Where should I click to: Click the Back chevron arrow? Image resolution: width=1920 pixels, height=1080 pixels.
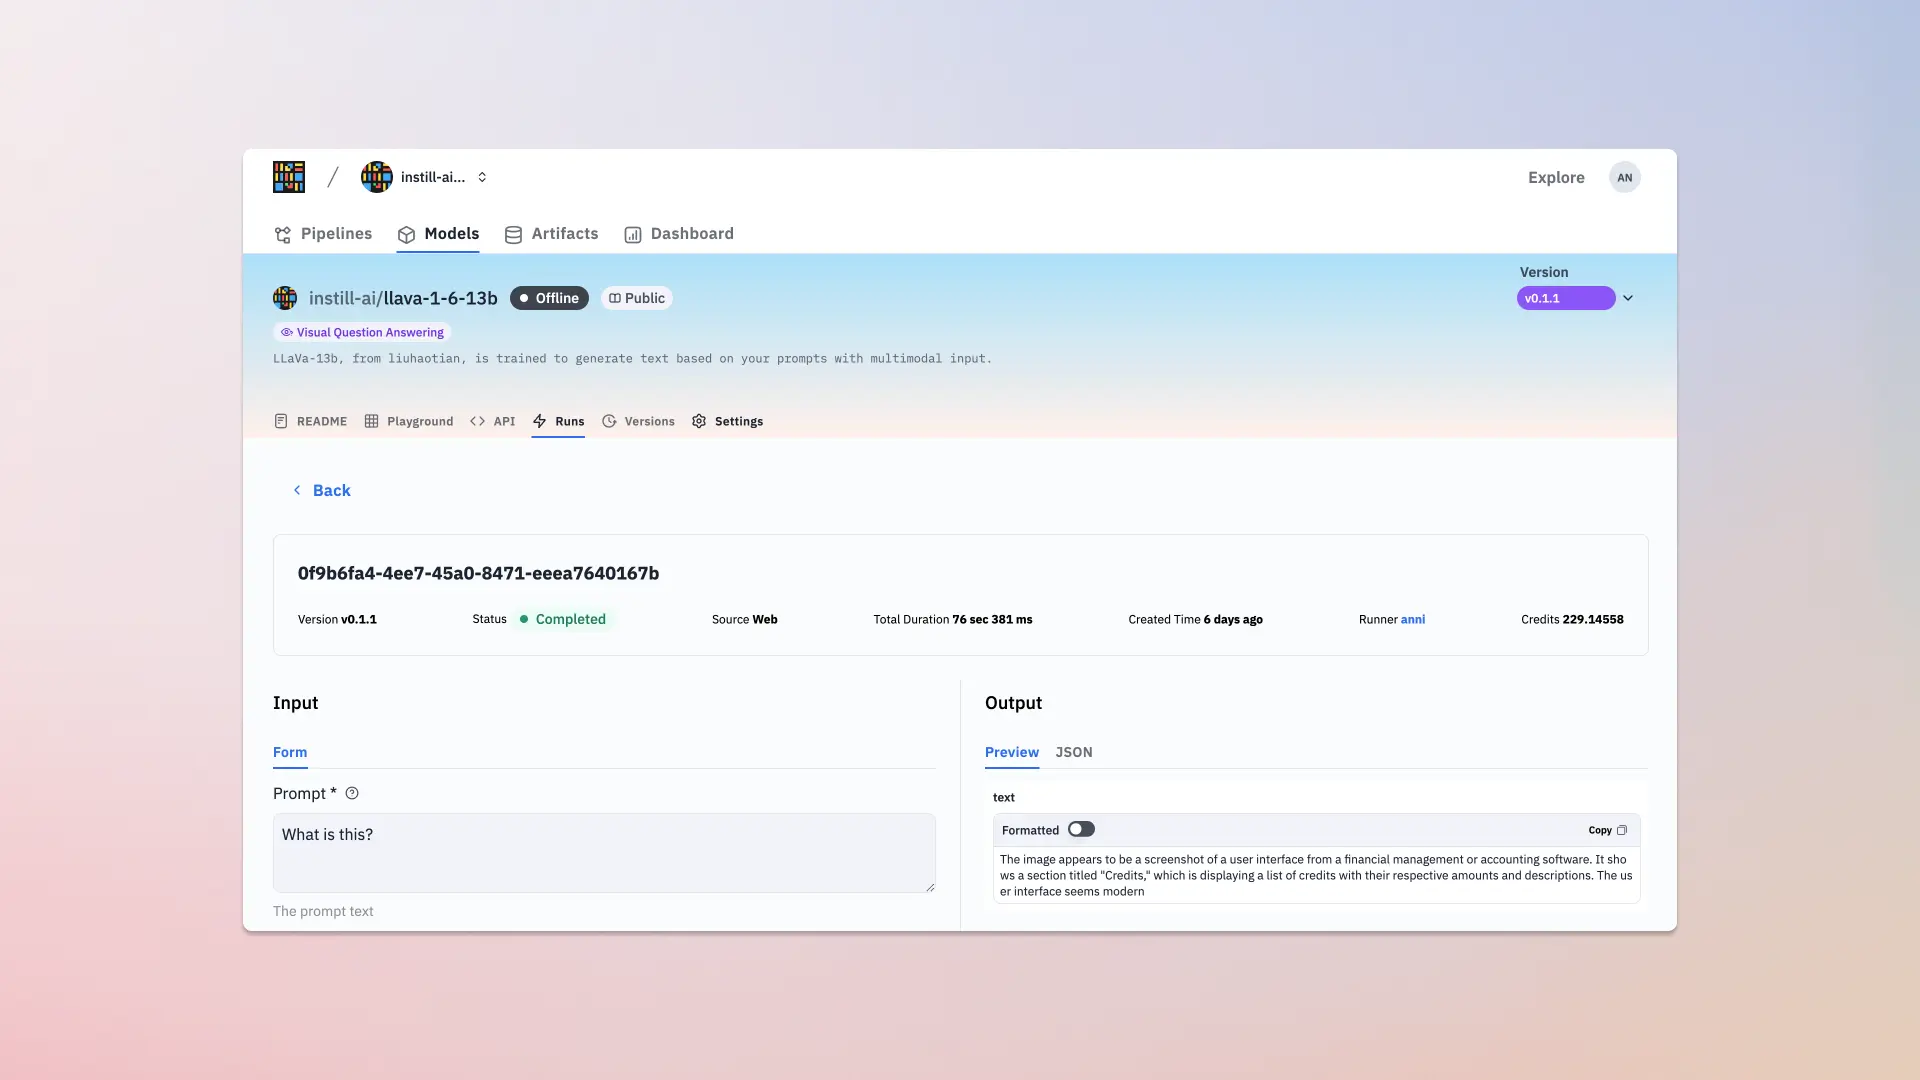pyautogui.click(x=297, y=490)
